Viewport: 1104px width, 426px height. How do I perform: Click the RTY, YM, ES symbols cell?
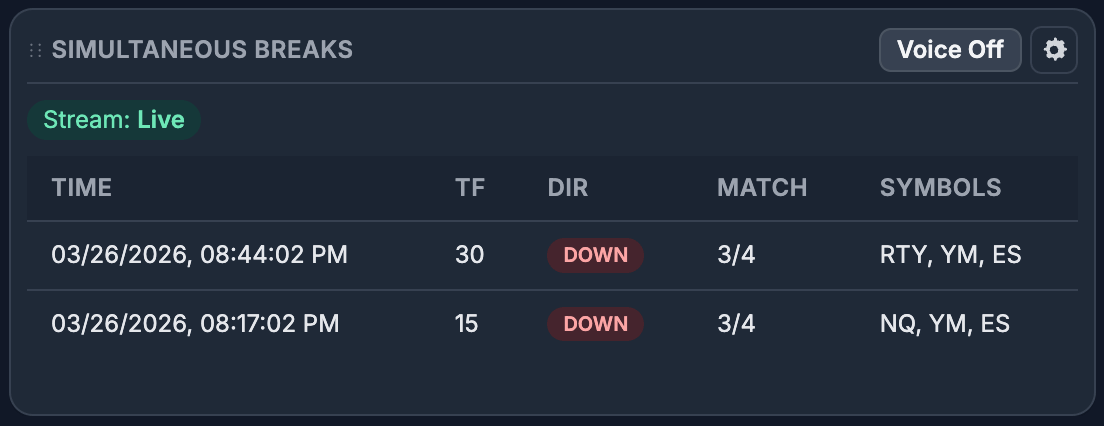[x=950, y=255]
